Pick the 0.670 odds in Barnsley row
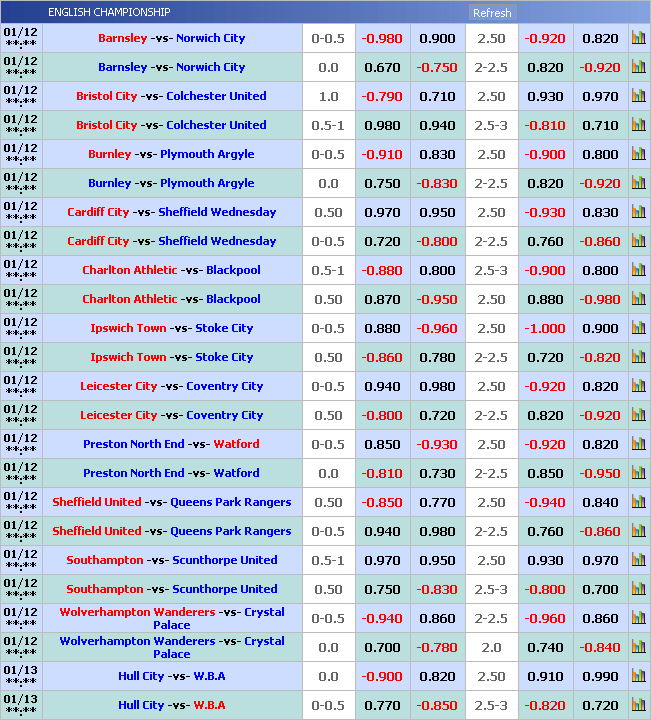The image size is (651, 720). (x=382, y=67)
